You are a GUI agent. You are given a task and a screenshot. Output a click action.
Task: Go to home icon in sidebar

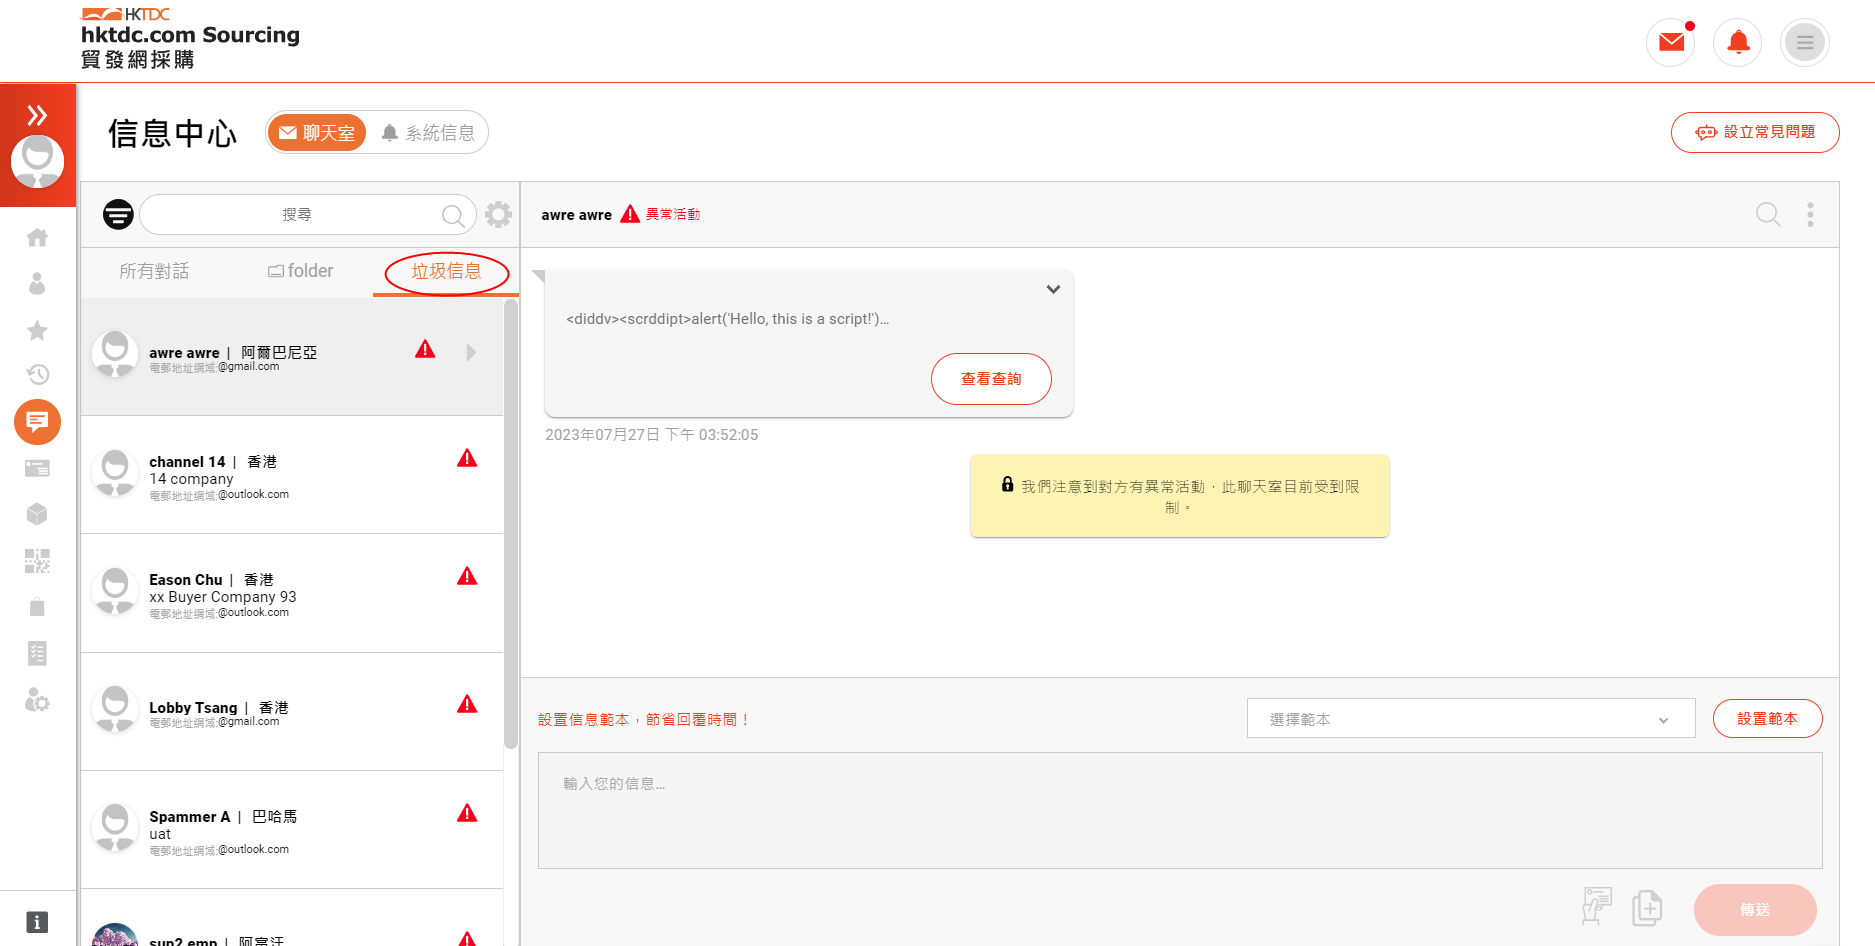(37, 237)
